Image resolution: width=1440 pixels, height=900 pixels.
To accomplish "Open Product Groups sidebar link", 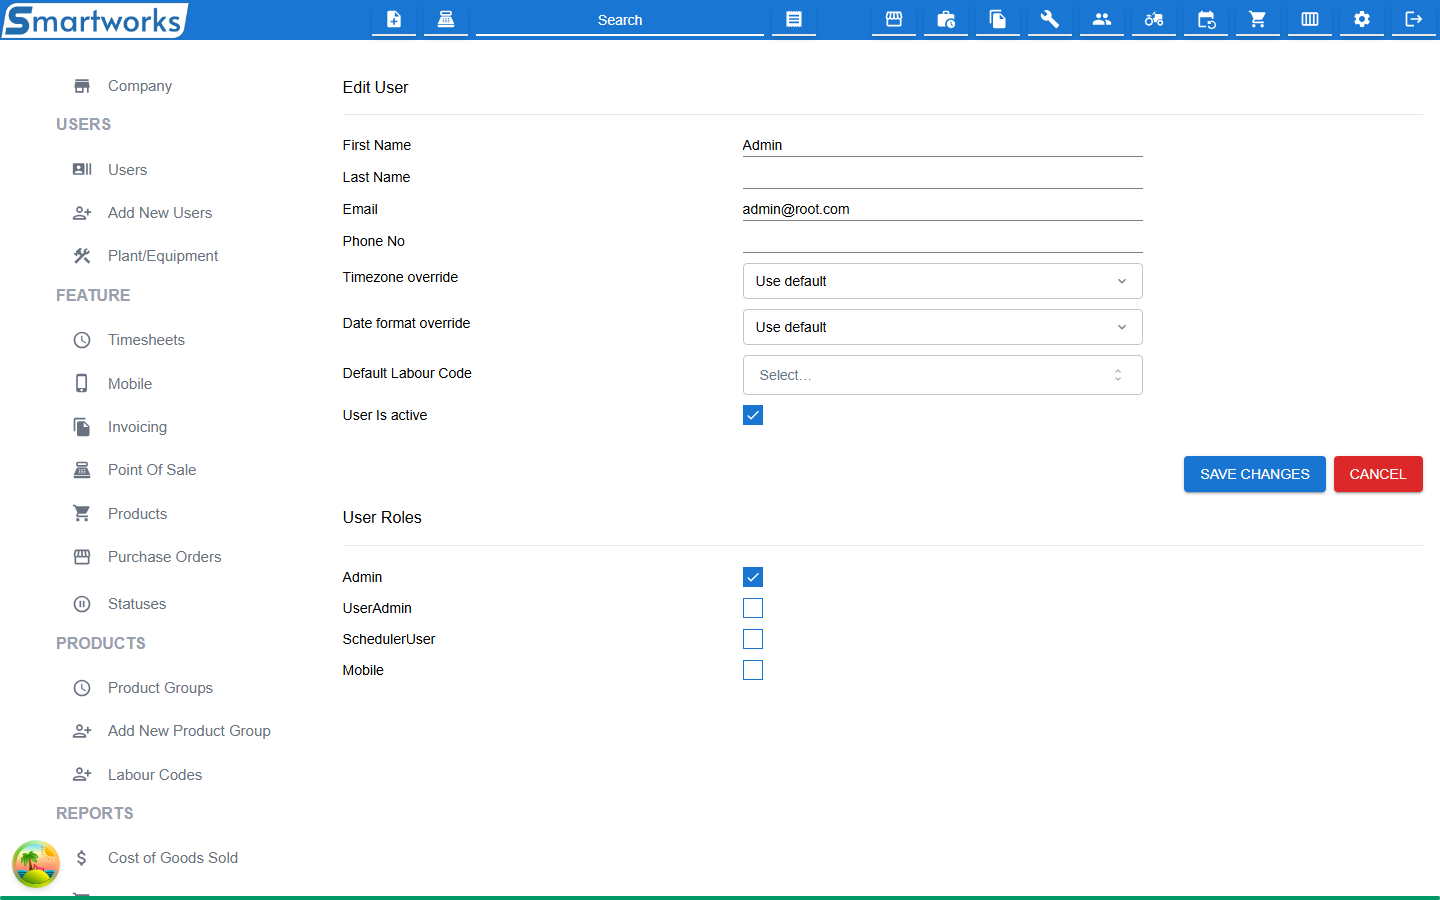I will pyautogui.click(x=160, y=688).
